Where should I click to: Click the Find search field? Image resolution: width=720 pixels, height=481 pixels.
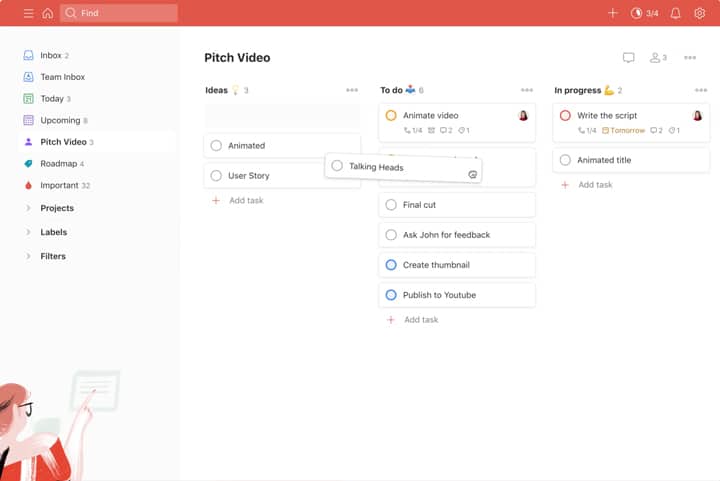119,13
